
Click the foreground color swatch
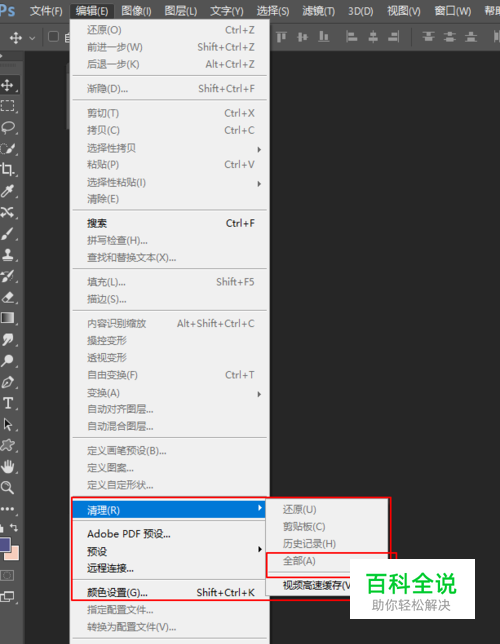(x=5, y=545)
